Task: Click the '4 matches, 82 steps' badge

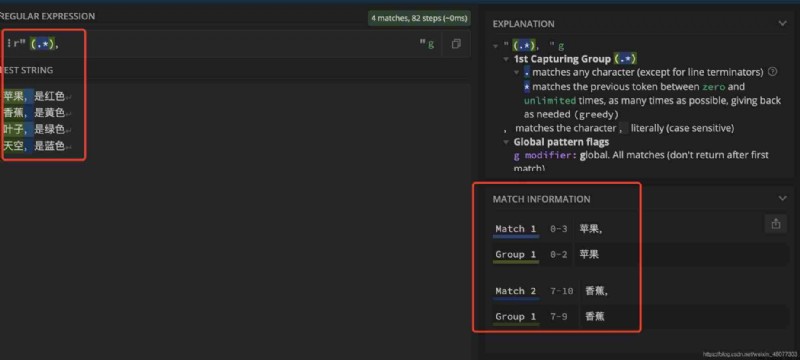Action: click(419, 18)
